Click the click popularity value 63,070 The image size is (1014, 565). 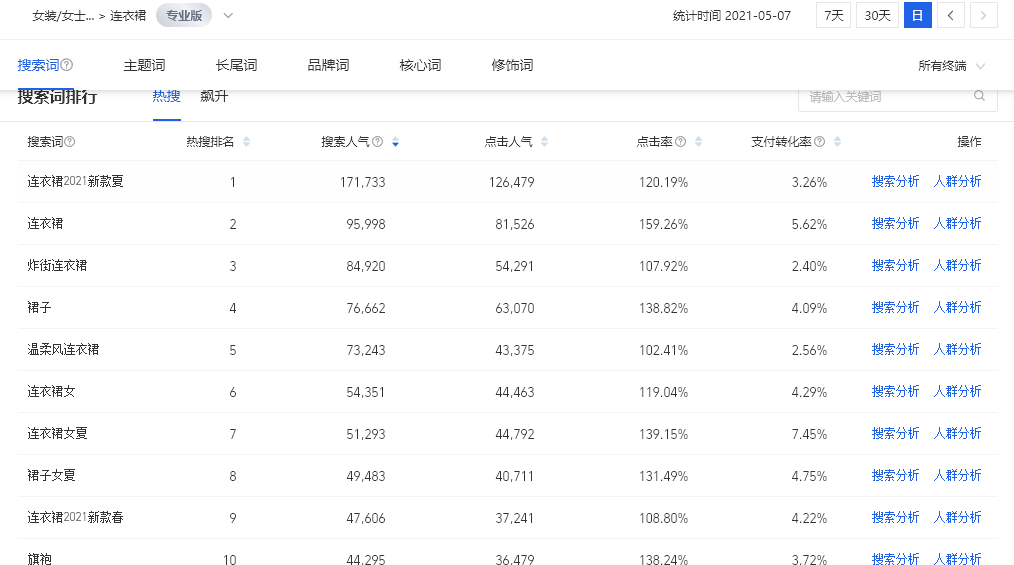tap(515, 308)
